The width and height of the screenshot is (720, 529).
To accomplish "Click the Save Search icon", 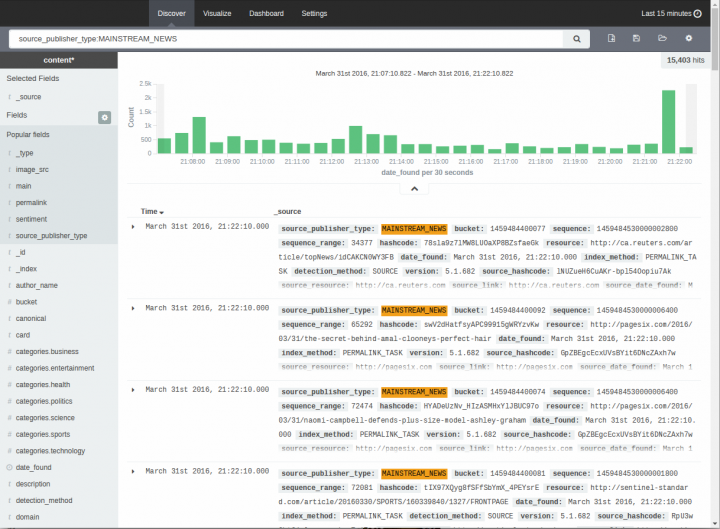I will (x=636, y=38).
